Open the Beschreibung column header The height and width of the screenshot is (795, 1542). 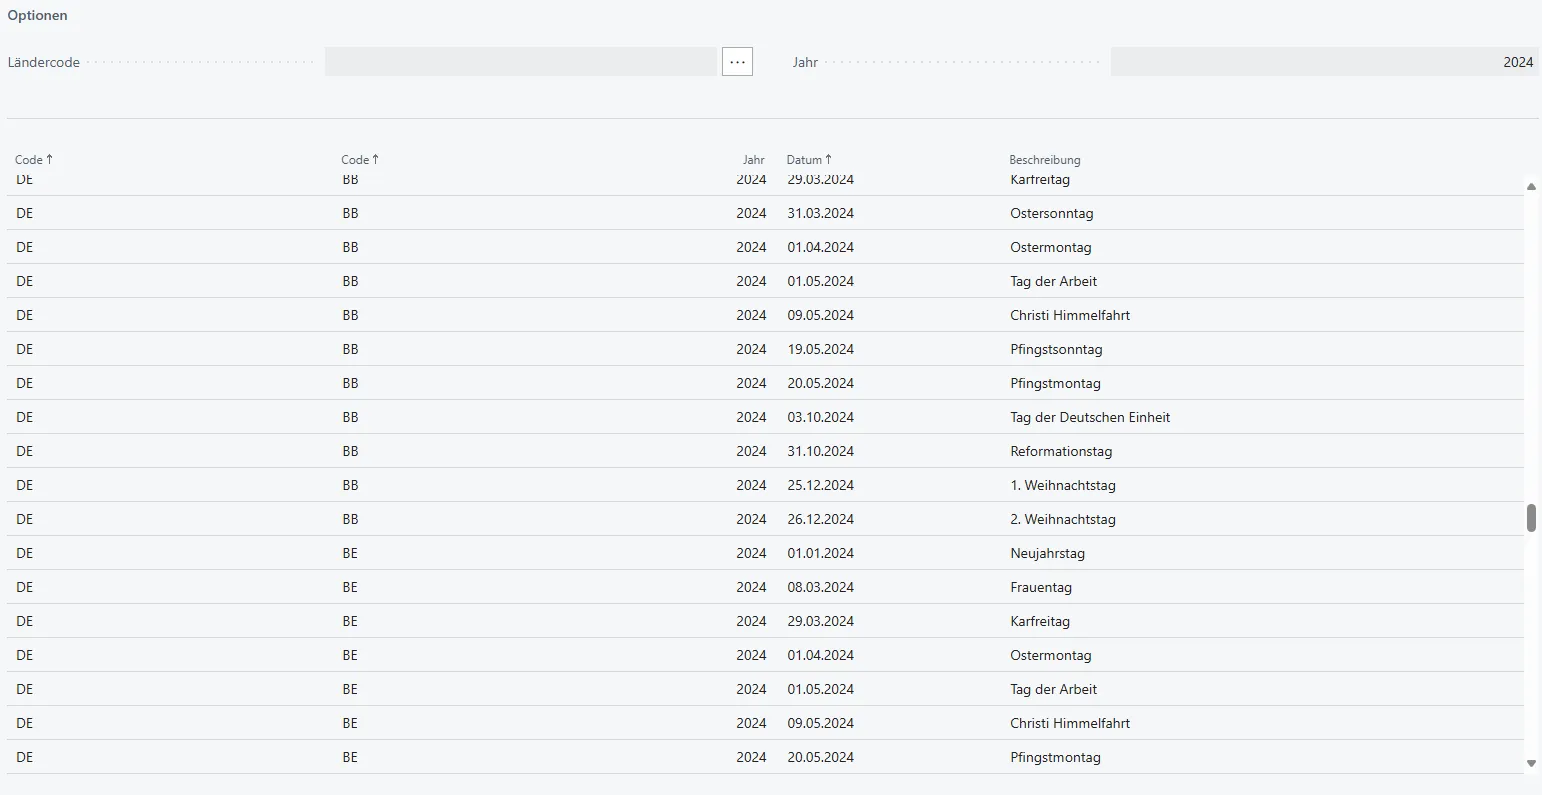point(1044,160)
